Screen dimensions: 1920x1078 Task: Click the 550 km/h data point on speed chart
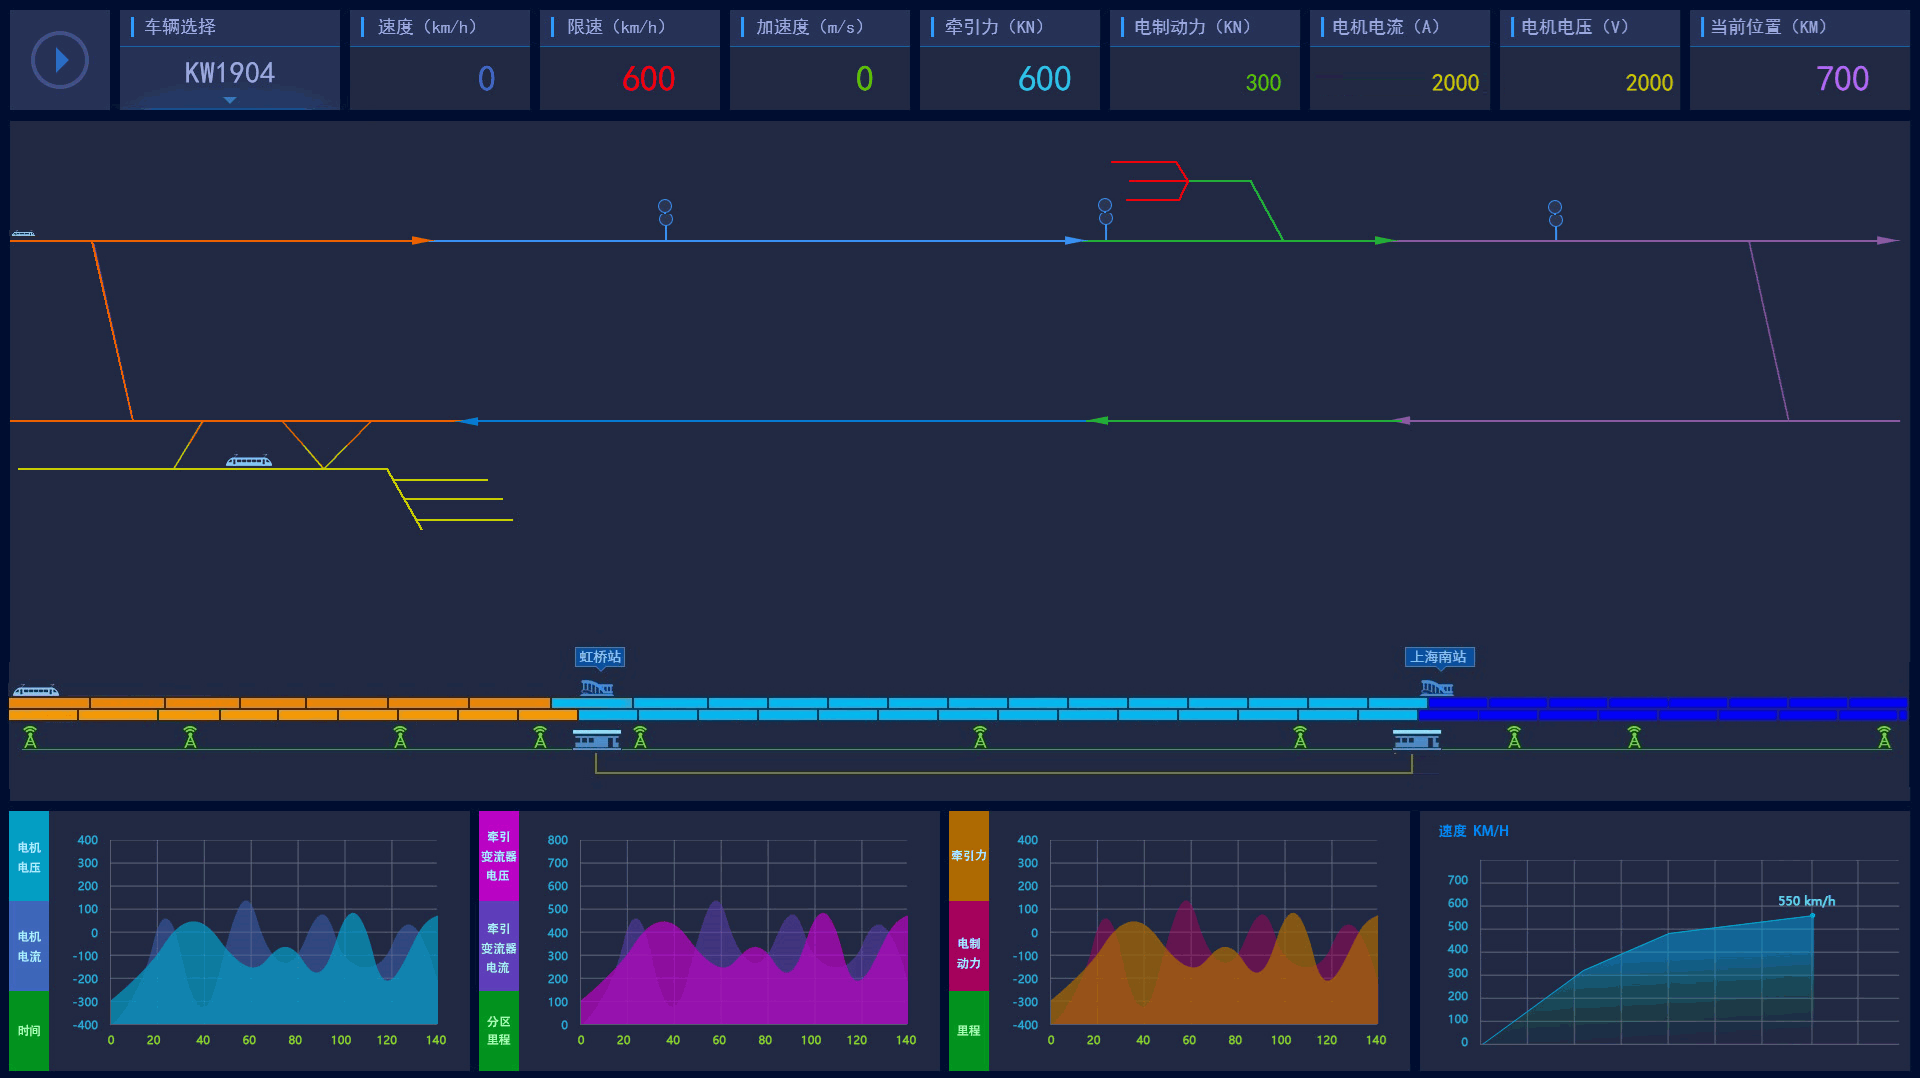tap(1812, 915)
